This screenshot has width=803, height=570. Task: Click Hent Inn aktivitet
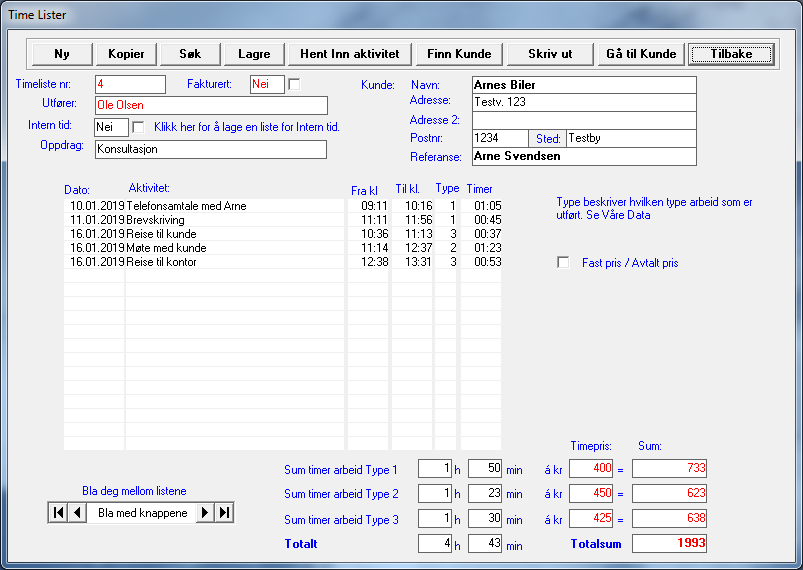click(x=350, y=54)
